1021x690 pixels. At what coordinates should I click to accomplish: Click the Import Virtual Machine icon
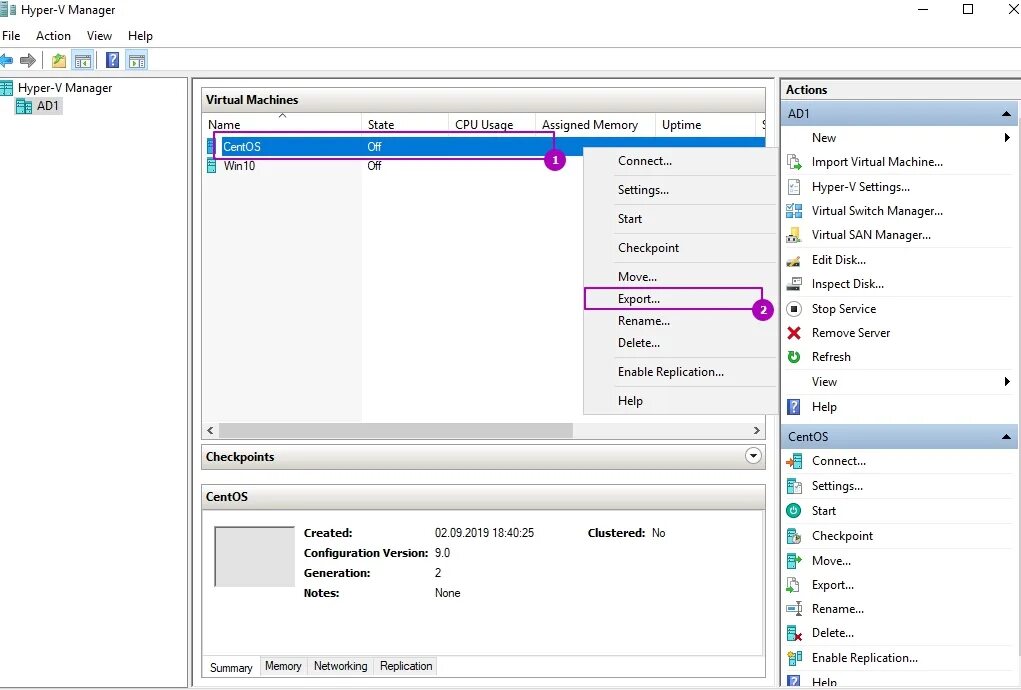pyautogui.click(x=794, y=162)
